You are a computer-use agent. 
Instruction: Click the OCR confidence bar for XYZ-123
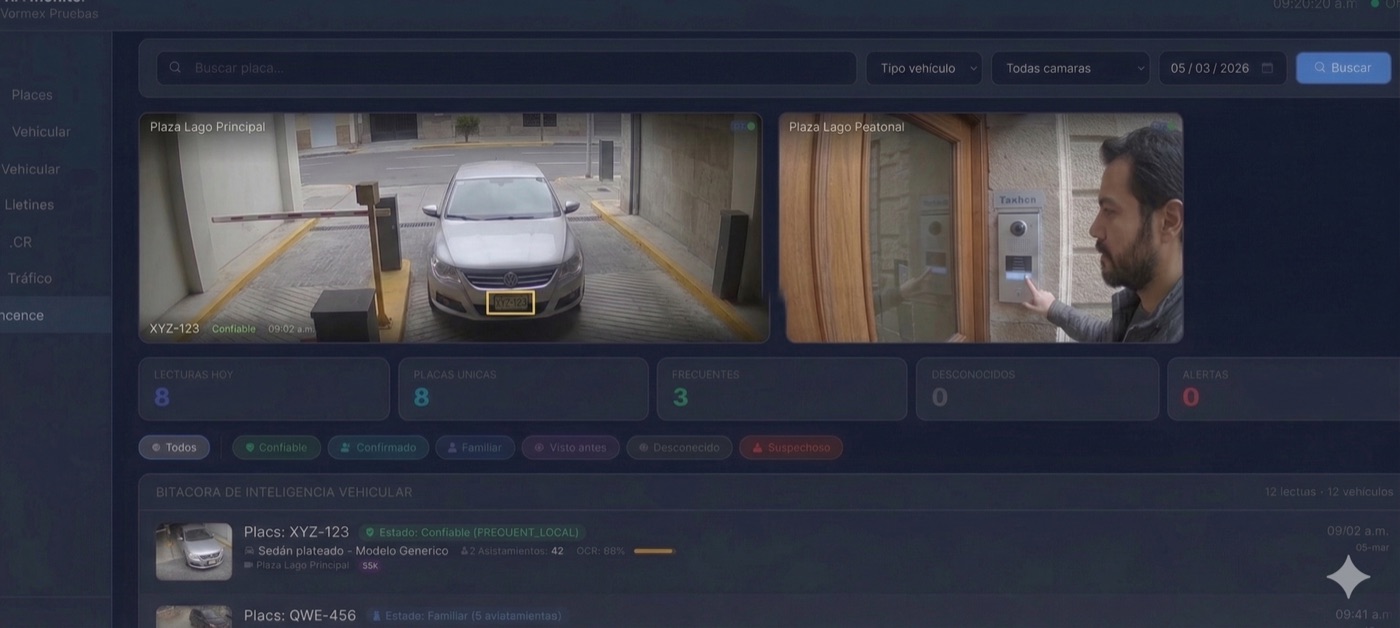(652, 550)
